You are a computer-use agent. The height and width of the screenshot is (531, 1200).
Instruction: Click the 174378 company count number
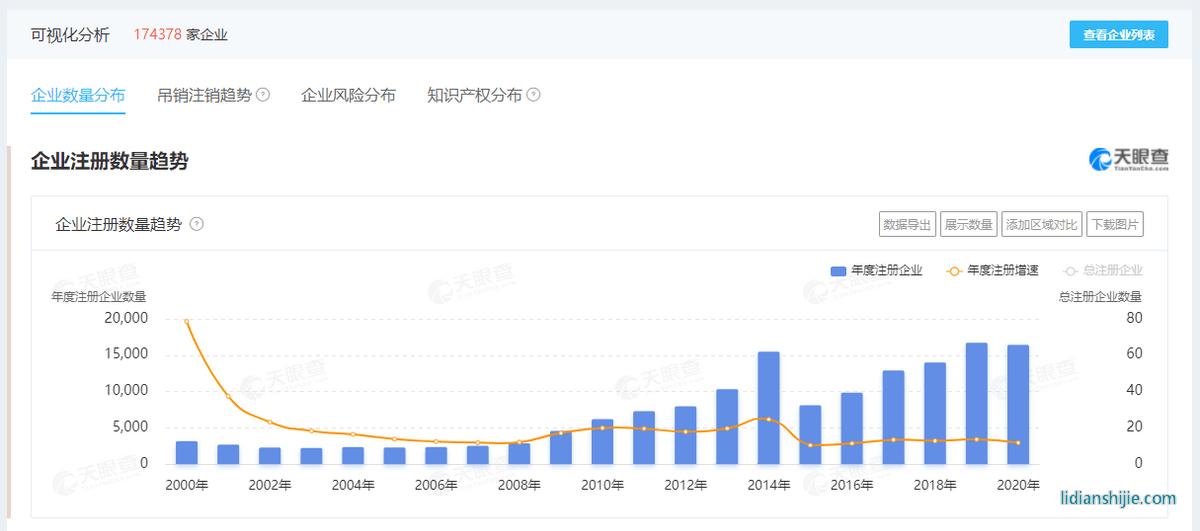point(158,35)
